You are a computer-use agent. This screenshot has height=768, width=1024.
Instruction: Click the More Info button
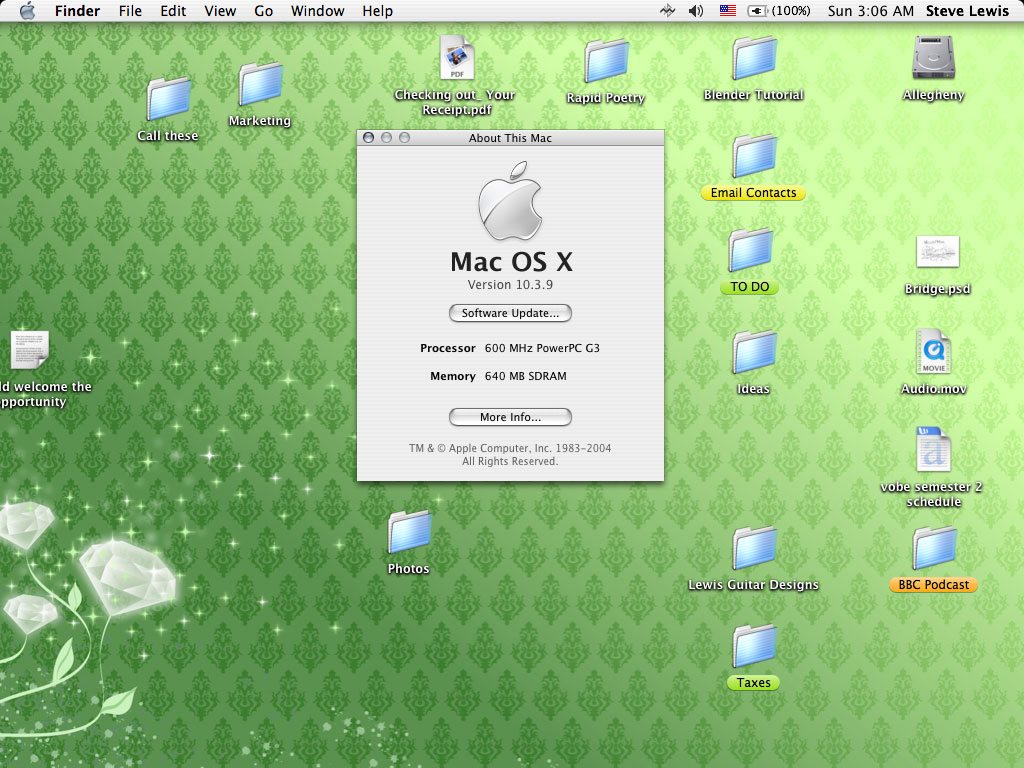click(510, 417)
